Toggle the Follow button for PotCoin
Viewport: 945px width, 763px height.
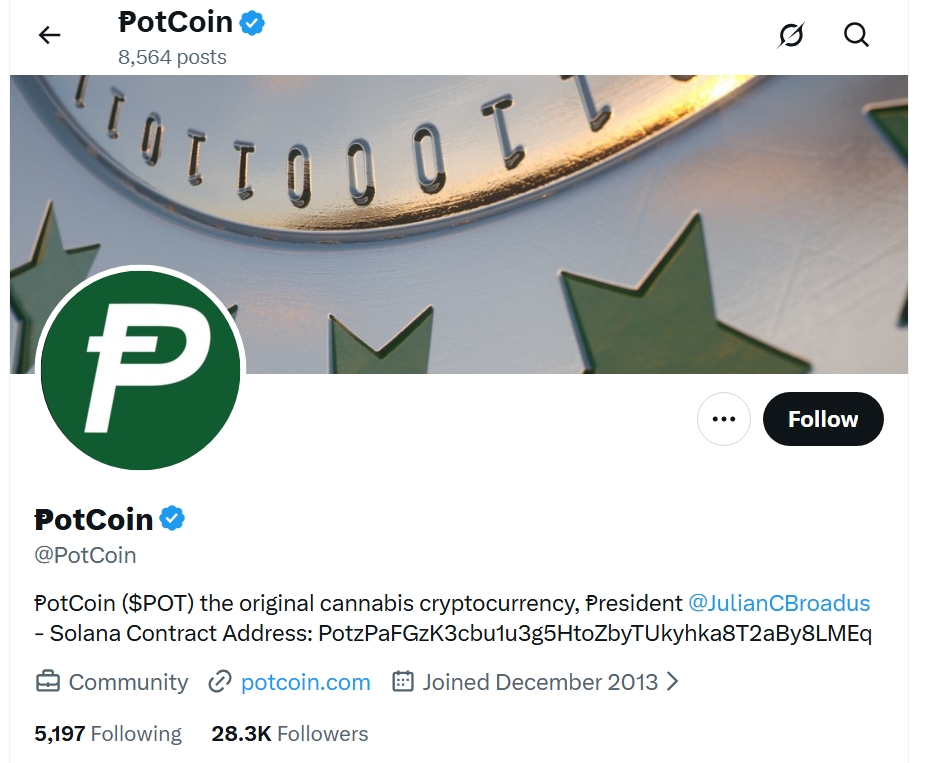pyautogui.click(x=822, y=419)
